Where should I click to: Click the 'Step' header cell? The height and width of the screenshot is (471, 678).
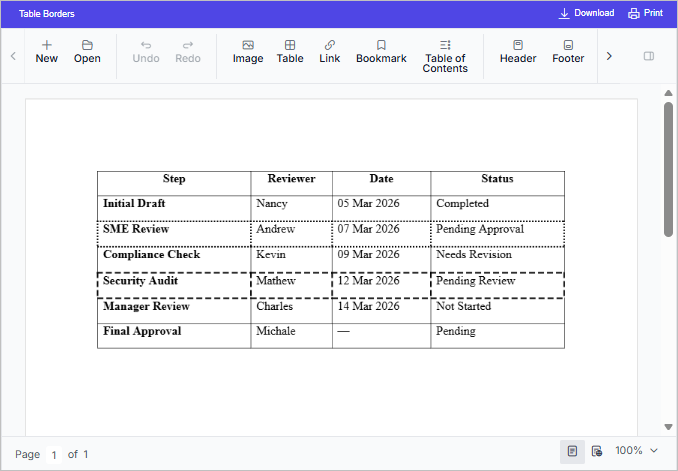tap(174, 183)
